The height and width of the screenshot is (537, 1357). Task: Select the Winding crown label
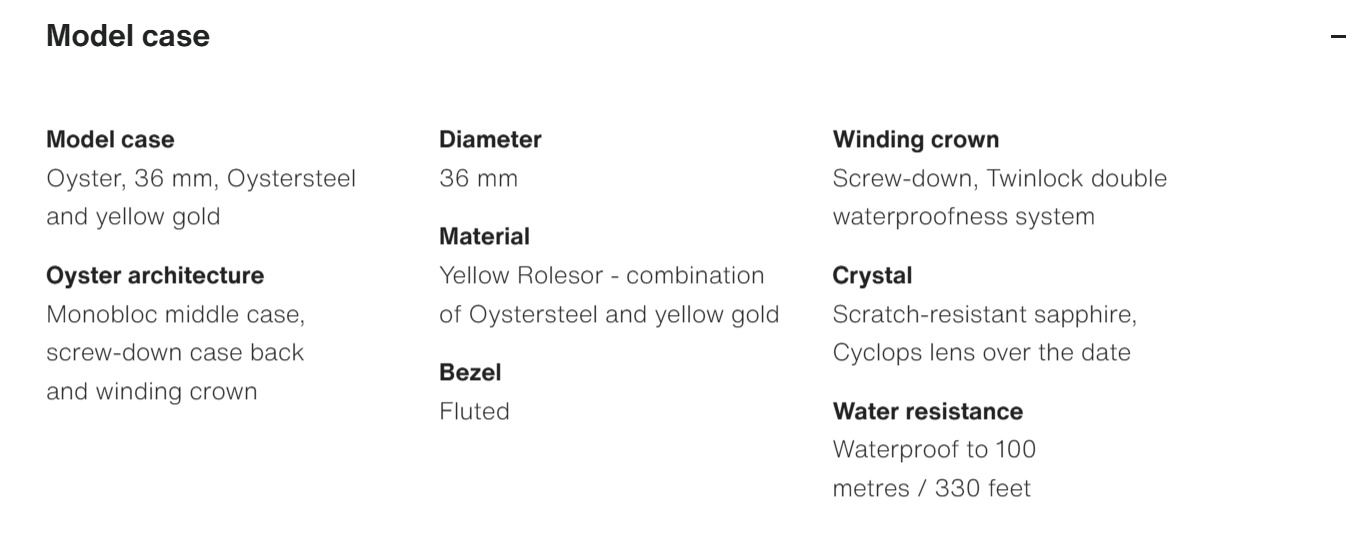coord(915,140)
